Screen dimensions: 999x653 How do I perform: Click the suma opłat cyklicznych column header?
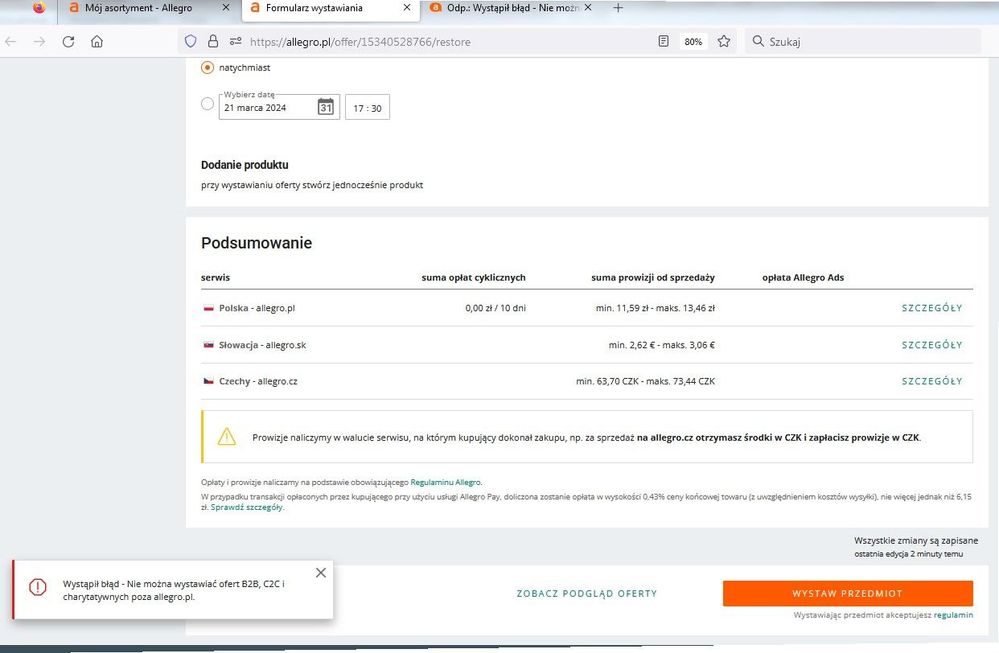tap(473, 278)
